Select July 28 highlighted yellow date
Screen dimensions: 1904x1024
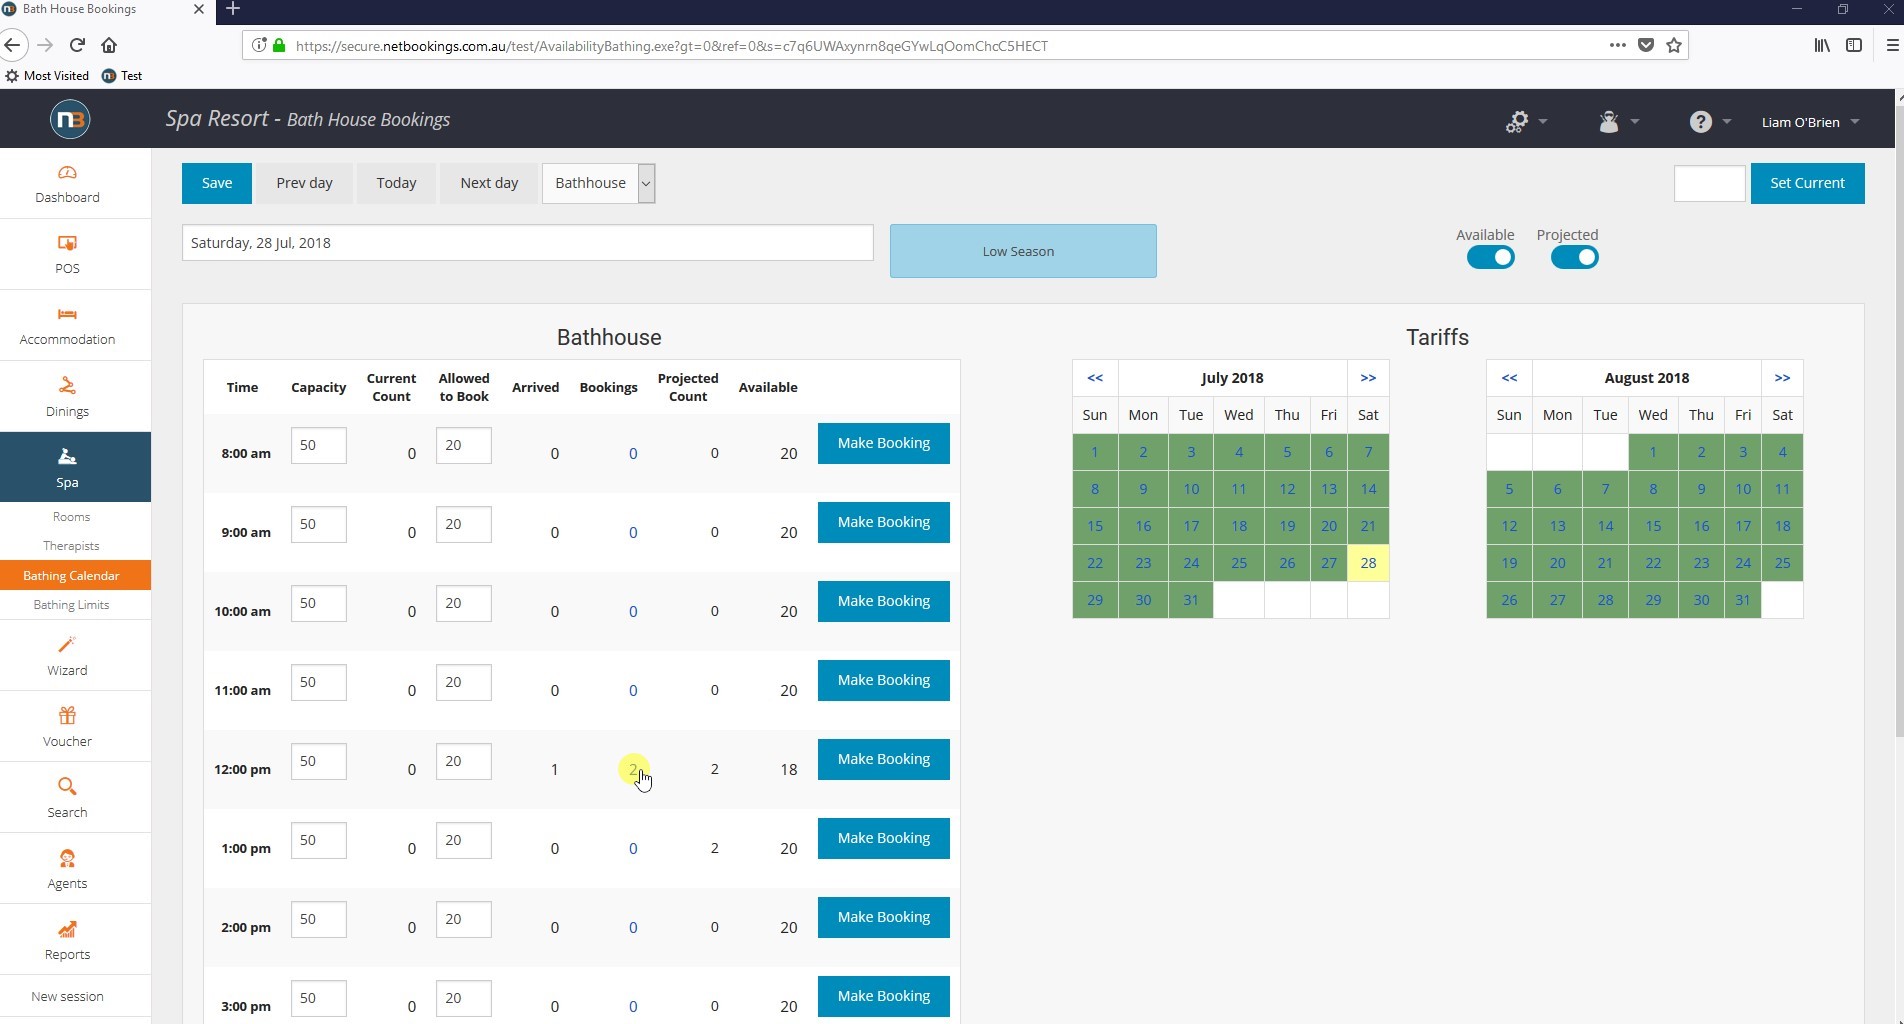click(1368, 563)
